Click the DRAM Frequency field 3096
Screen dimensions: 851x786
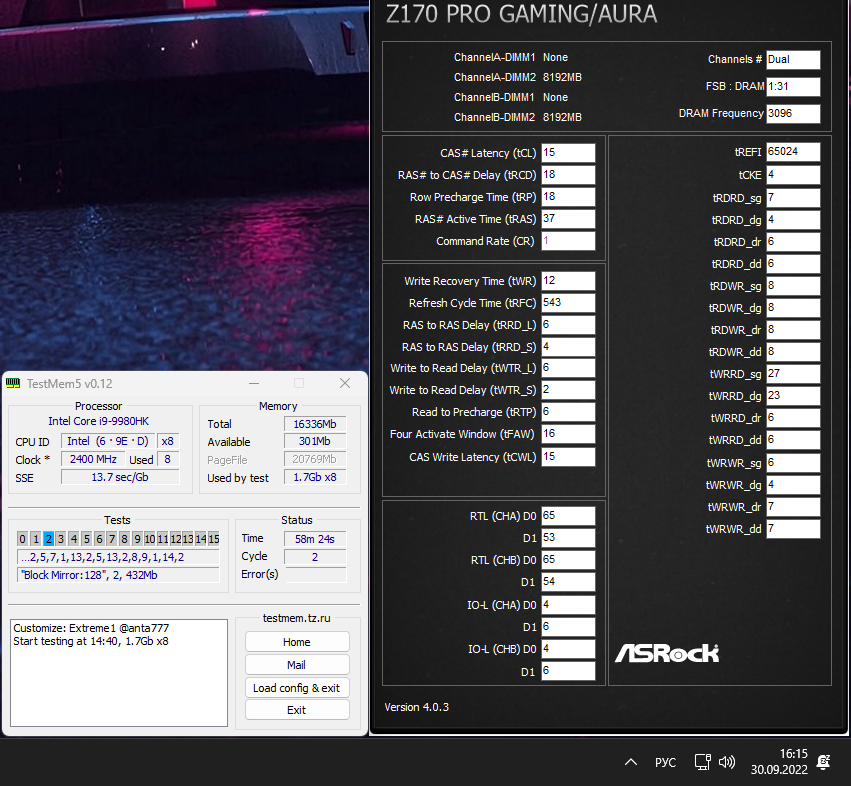[793, 113]
